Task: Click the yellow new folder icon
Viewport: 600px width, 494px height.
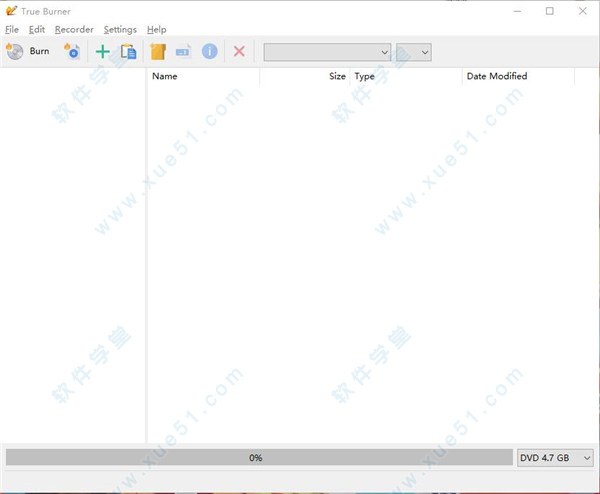Action: 158,52
